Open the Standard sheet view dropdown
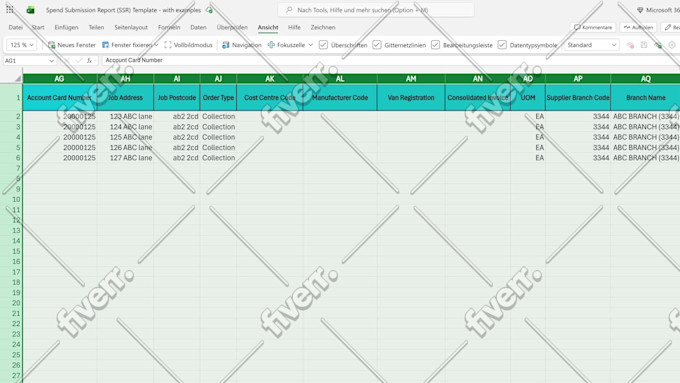This screenshot has width=680, height=383. tap(592, 45)
